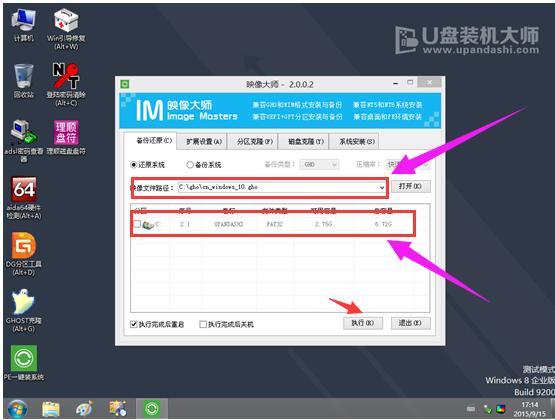Expand the image file path dropdown arrow

pos(382,187)
